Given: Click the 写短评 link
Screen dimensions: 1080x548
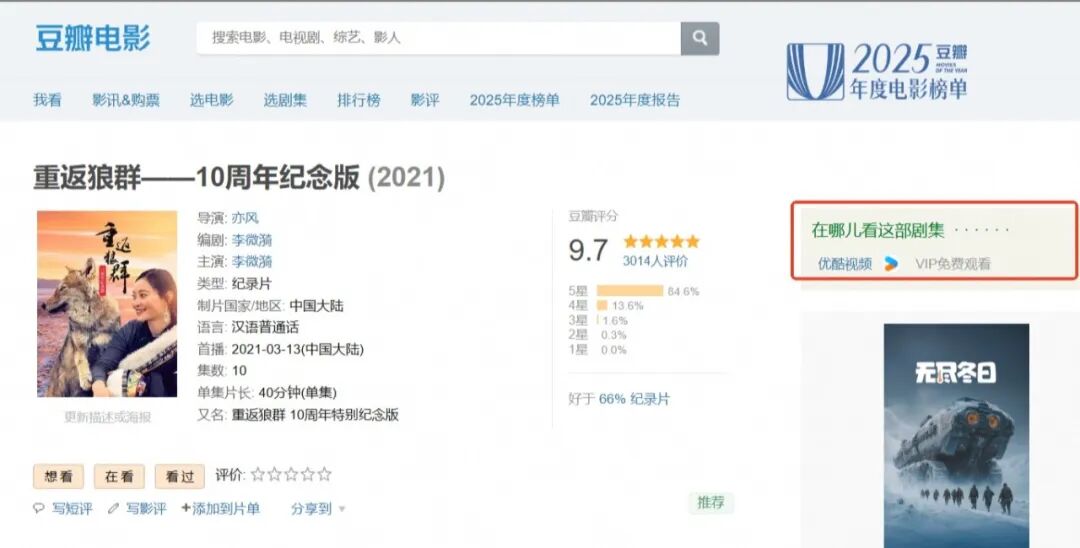Looking at the screenshot, I should click(72, 509).
